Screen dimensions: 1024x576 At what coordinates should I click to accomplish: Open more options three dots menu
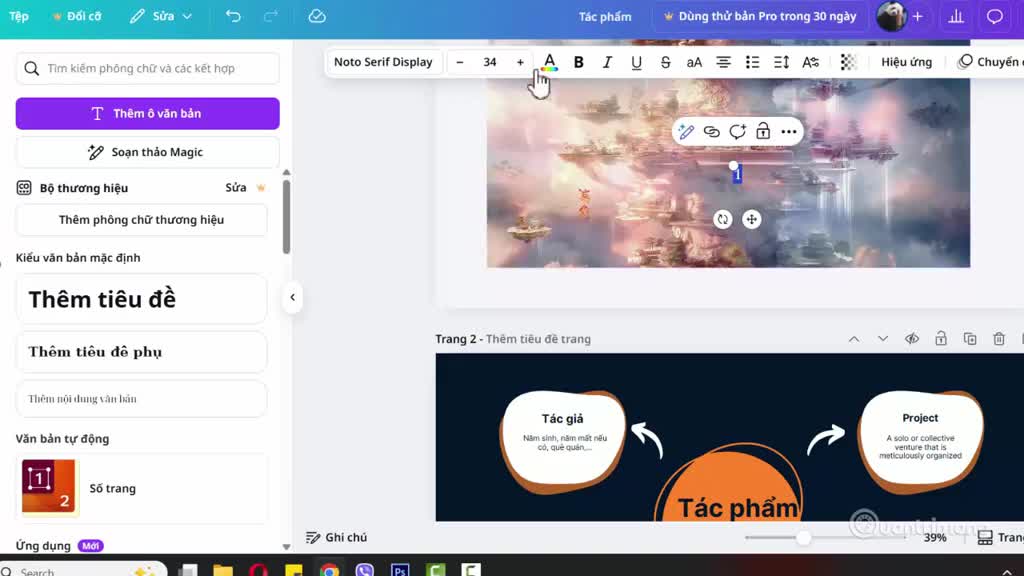789,132
